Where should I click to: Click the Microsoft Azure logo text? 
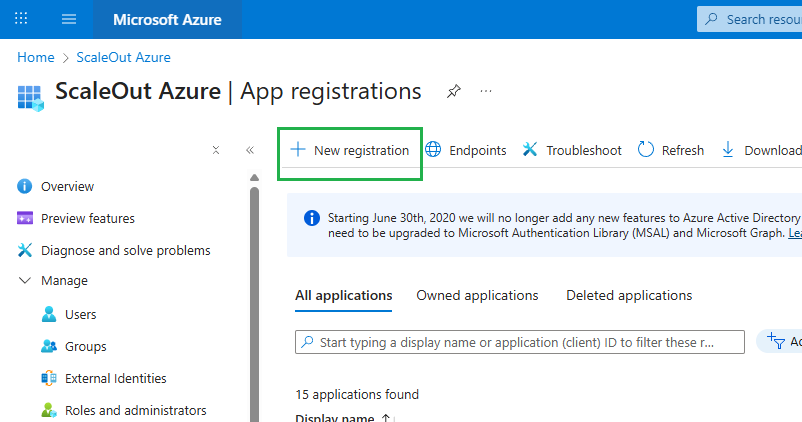167,19
